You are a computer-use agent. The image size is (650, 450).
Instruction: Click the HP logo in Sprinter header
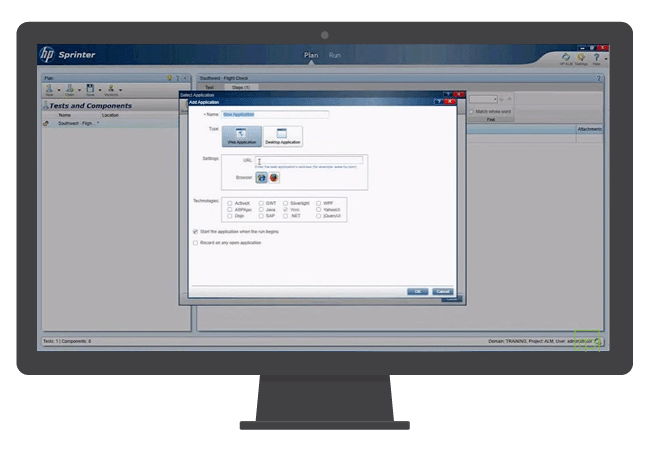[x=46, y=54]
